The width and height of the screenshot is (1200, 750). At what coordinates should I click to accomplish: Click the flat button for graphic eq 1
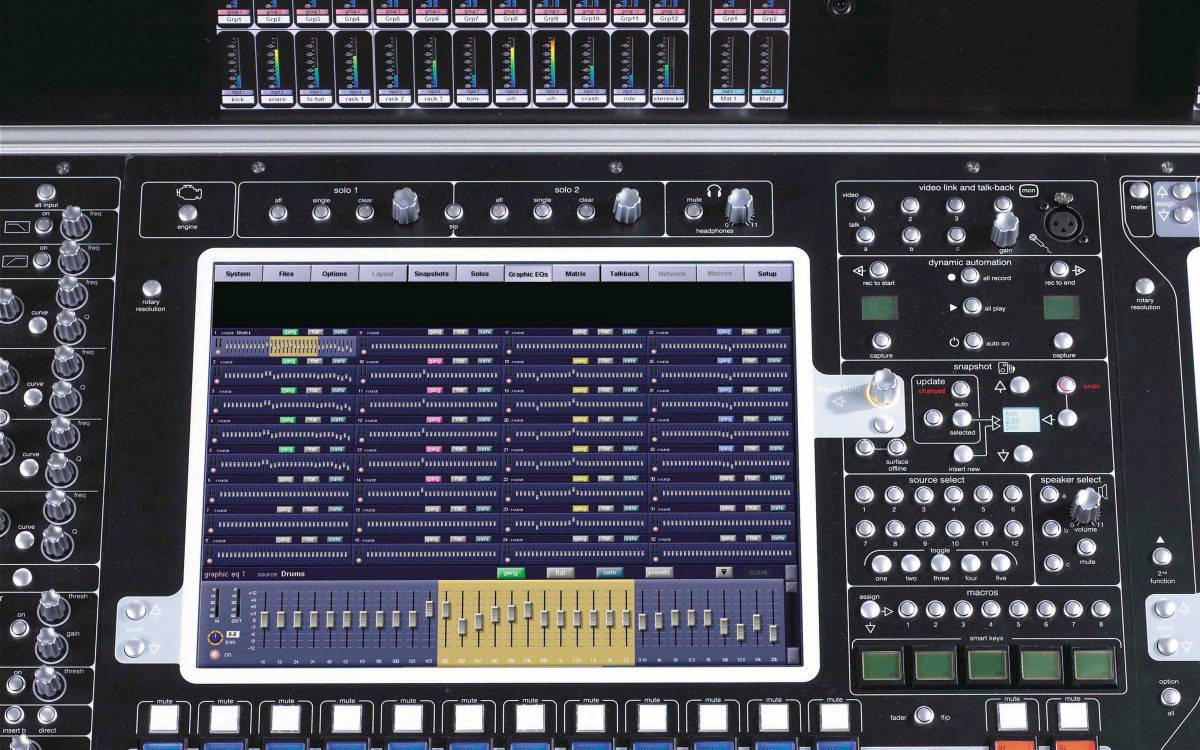point(560,573)
